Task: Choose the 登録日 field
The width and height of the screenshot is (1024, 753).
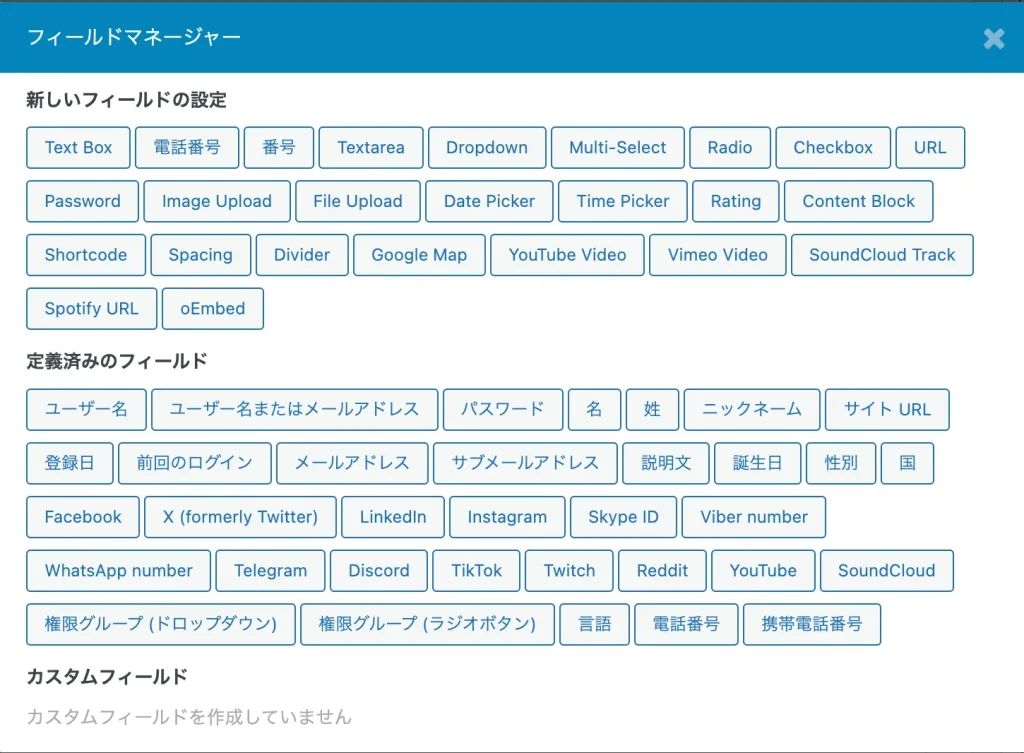Action: tap(70, 463)
